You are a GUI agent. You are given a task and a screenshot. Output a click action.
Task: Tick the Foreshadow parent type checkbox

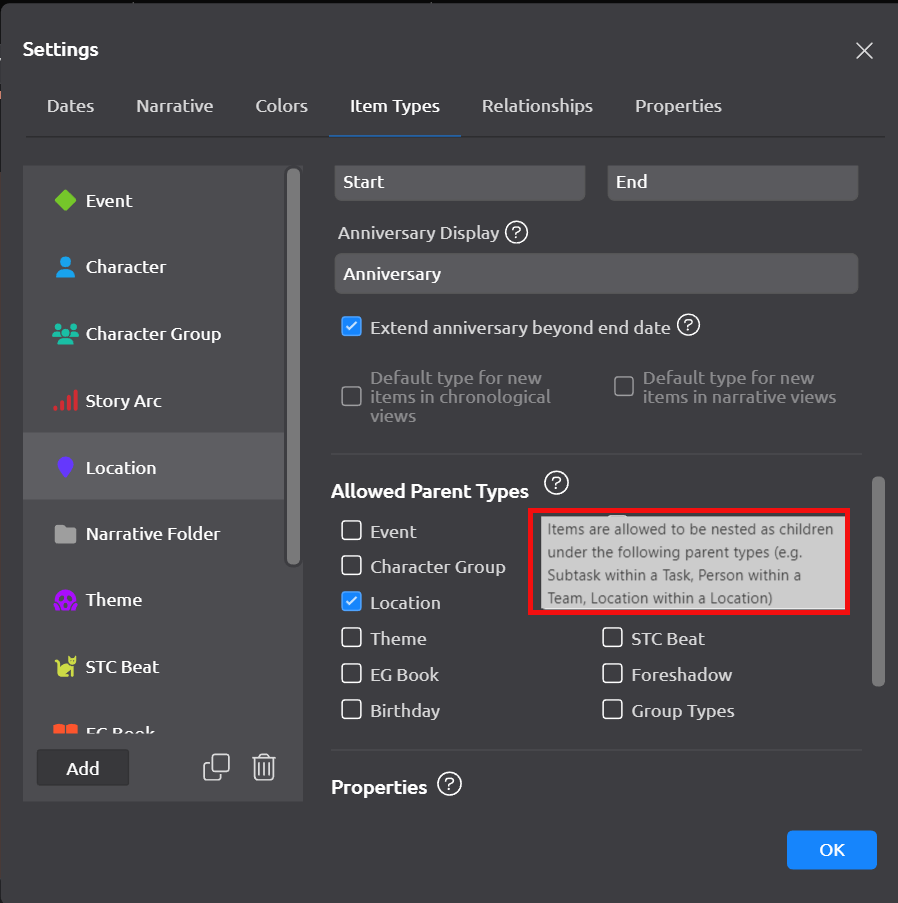click(x=613, y=675)
